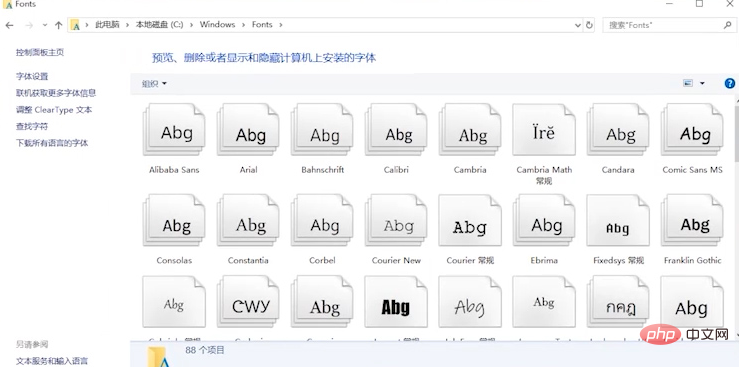Go back to previous folder
739x367 pixels.
10,25
